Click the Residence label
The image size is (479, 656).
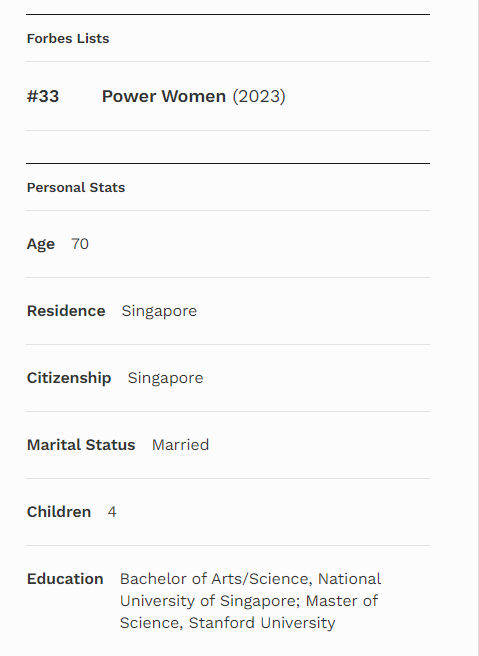(x=66, y=311)
